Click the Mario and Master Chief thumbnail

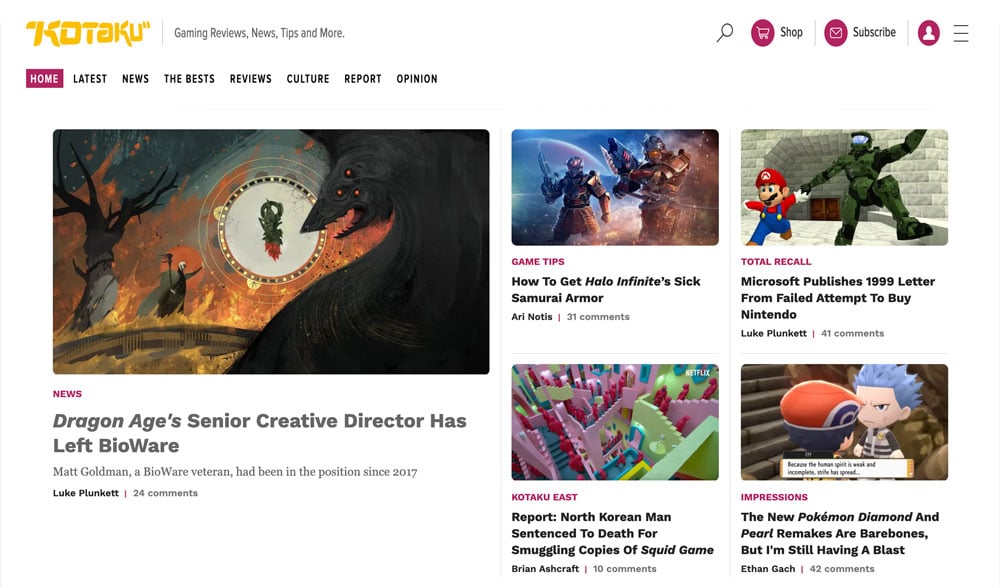point(844,186)
